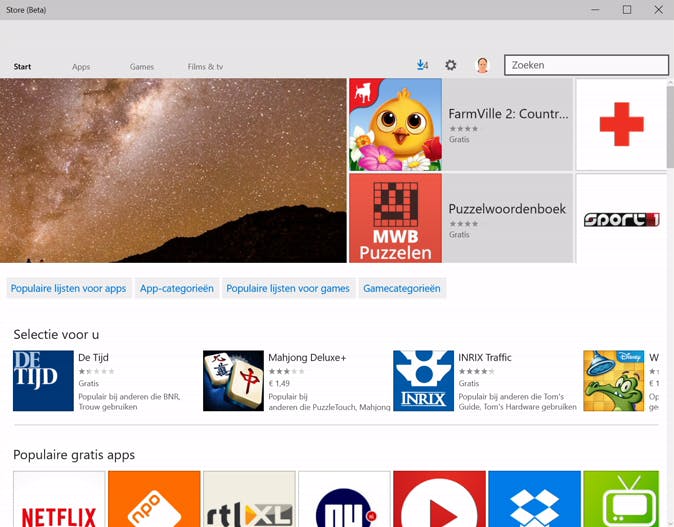Click INRIX Traffic star rating
Screen dimensions: 674x527
pos(476,371)
